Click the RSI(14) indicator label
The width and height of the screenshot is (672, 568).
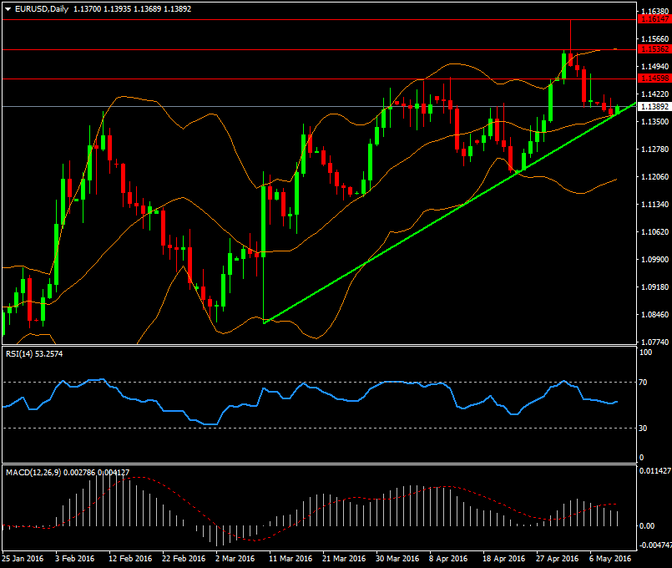pyautogui.click(x=22, y=354)
